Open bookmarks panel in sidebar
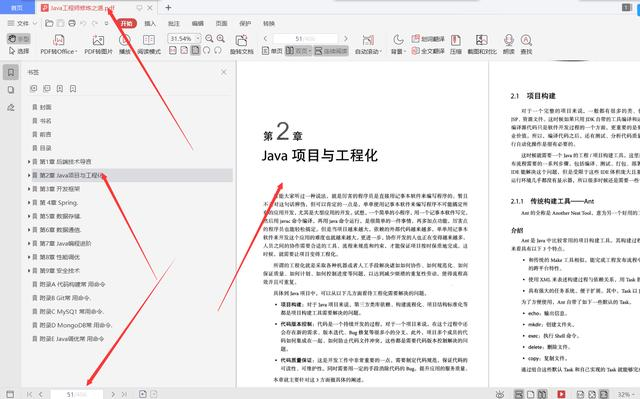This screenshot has height=399, width=640. (11, 72)
